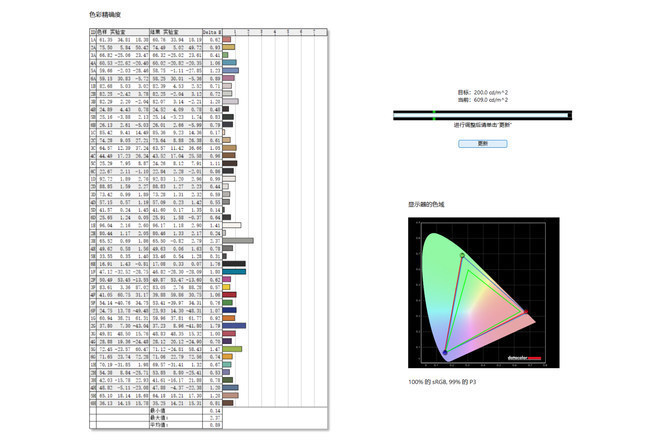Image resolution: width=670 pixels, height=447 pixels.
Task: Click the green target marker on luminance bar
Action: tap(433, 115)
